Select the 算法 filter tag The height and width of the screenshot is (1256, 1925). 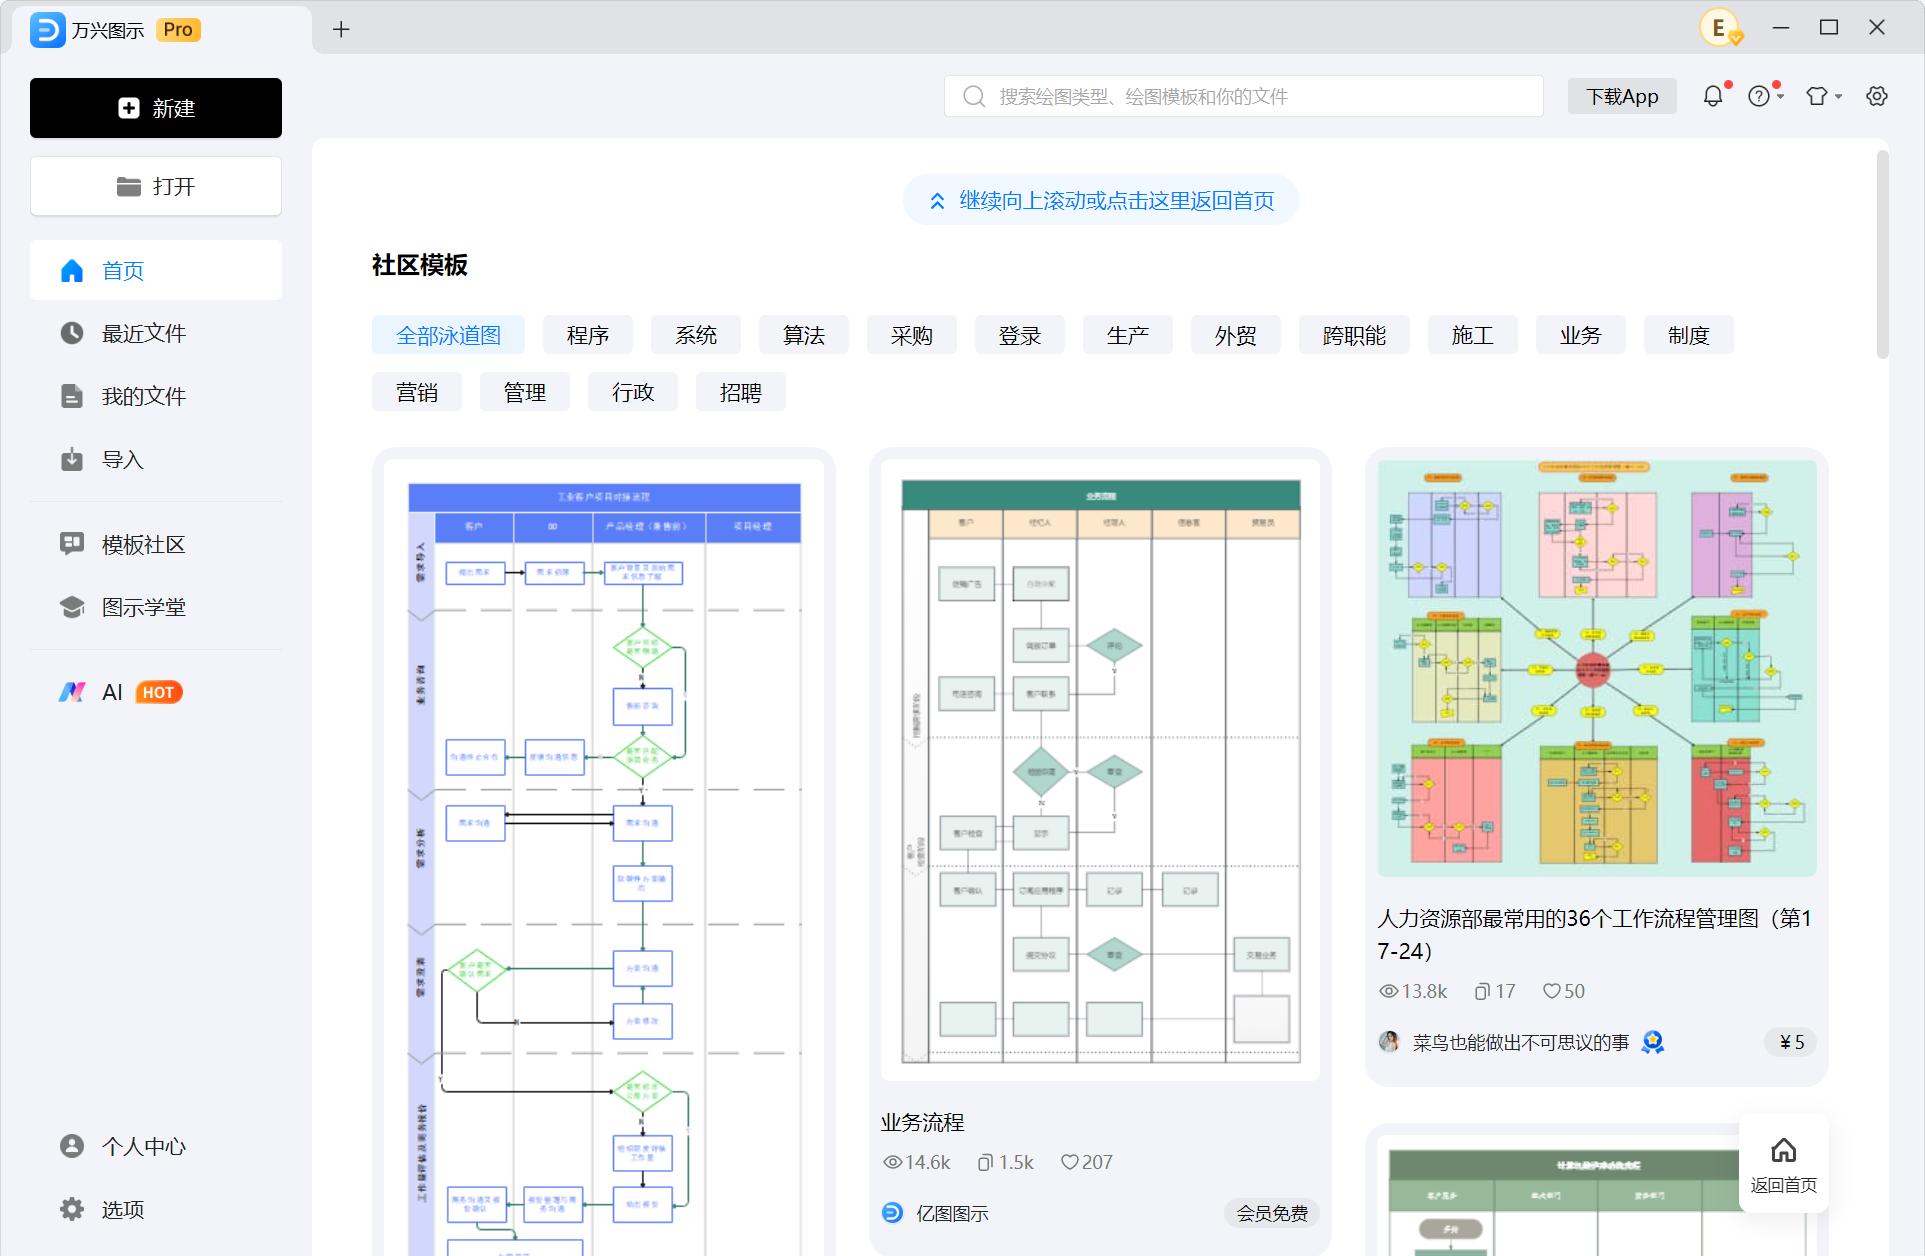click(803, 335)
